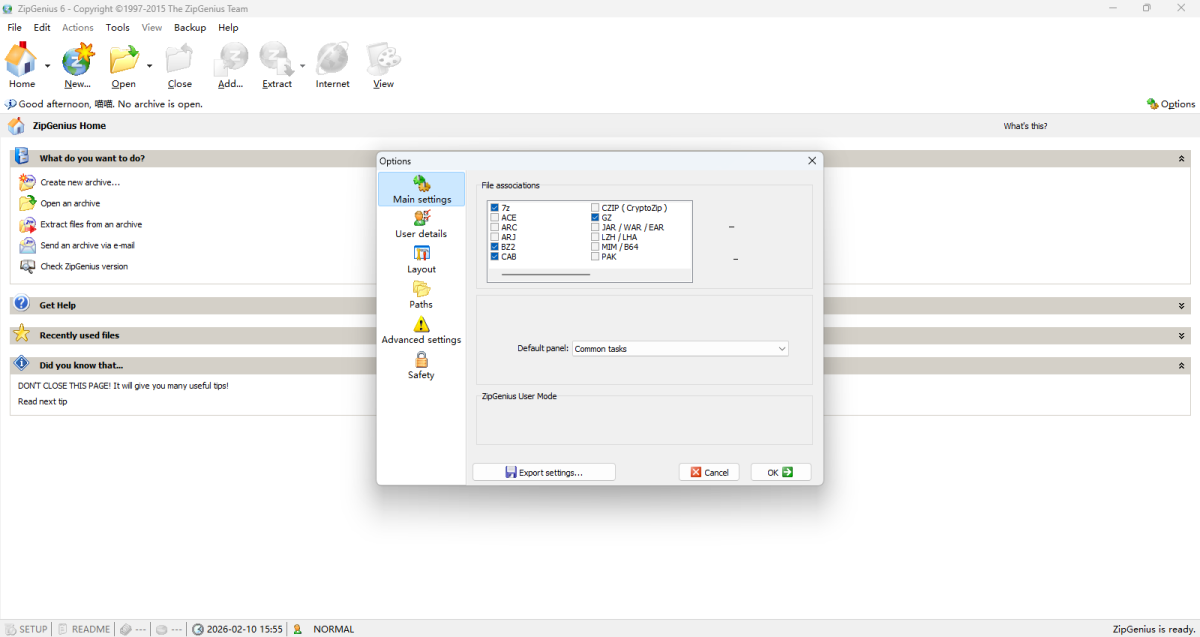This screenshot has height=637, width=1200.
Task: Uncheck the 7z file association
Action: tap(495, 208)
